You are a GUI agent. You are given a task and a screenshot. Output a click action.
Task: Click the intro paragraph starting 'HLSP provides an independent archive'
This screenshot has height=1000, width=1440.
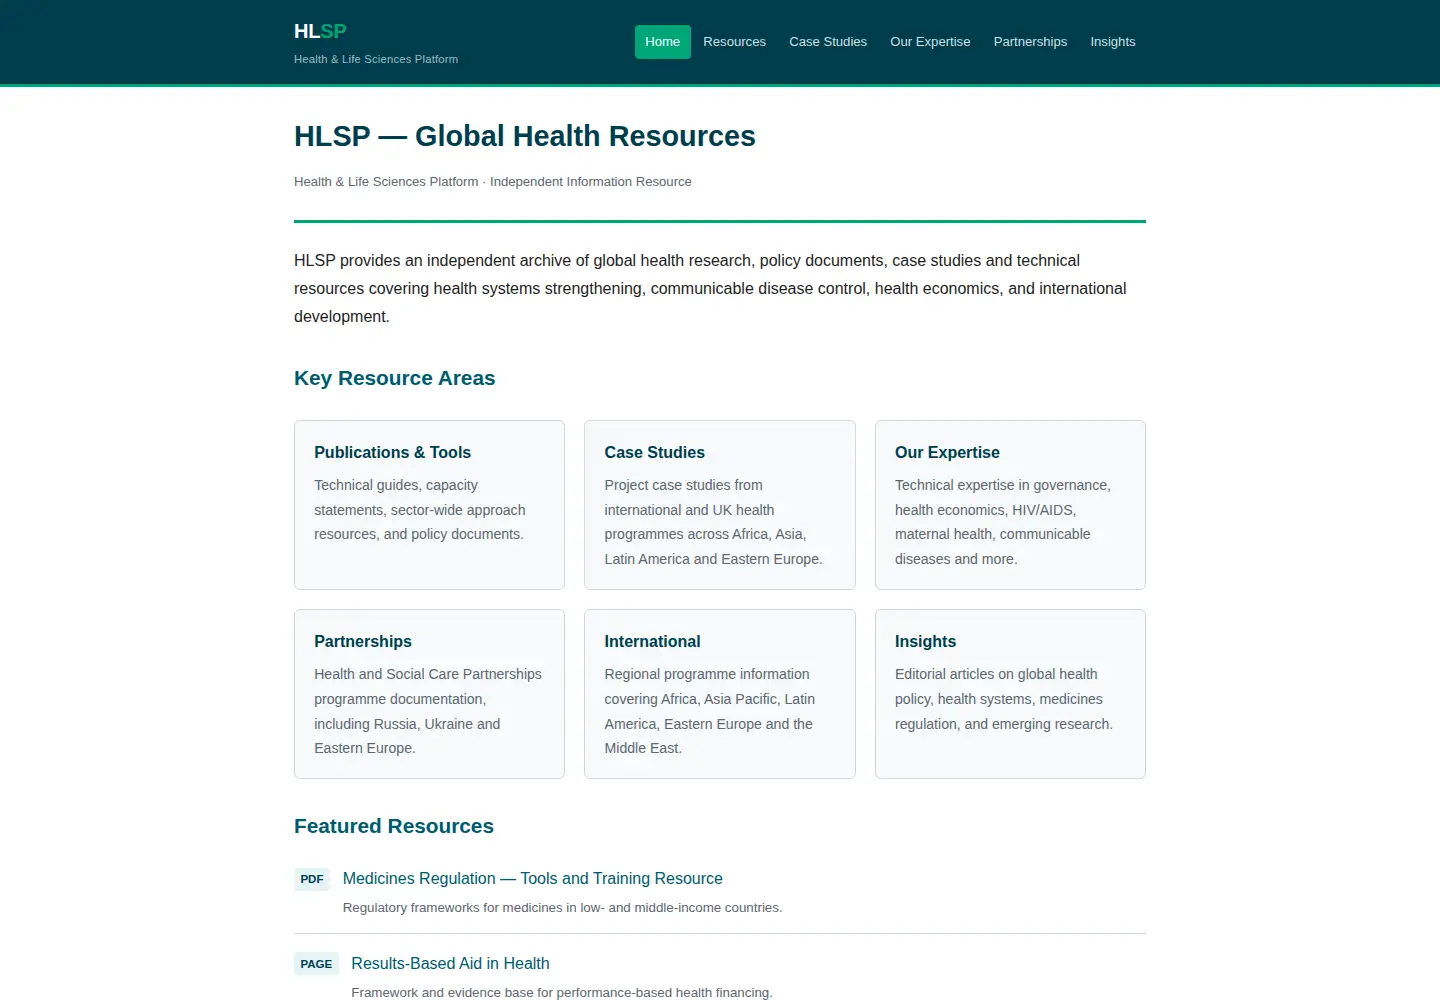point(720,288)
